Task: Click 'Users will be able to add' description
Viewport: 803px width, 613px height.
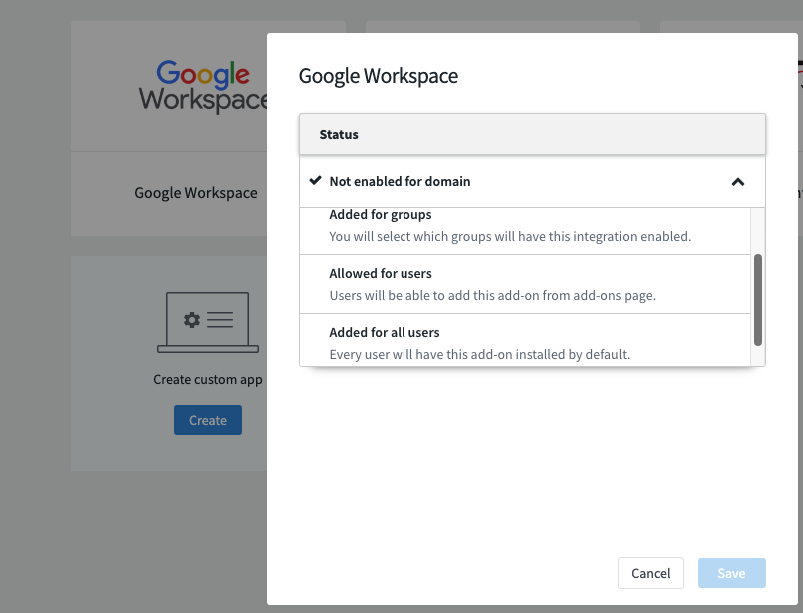Action: pos(493,295)
